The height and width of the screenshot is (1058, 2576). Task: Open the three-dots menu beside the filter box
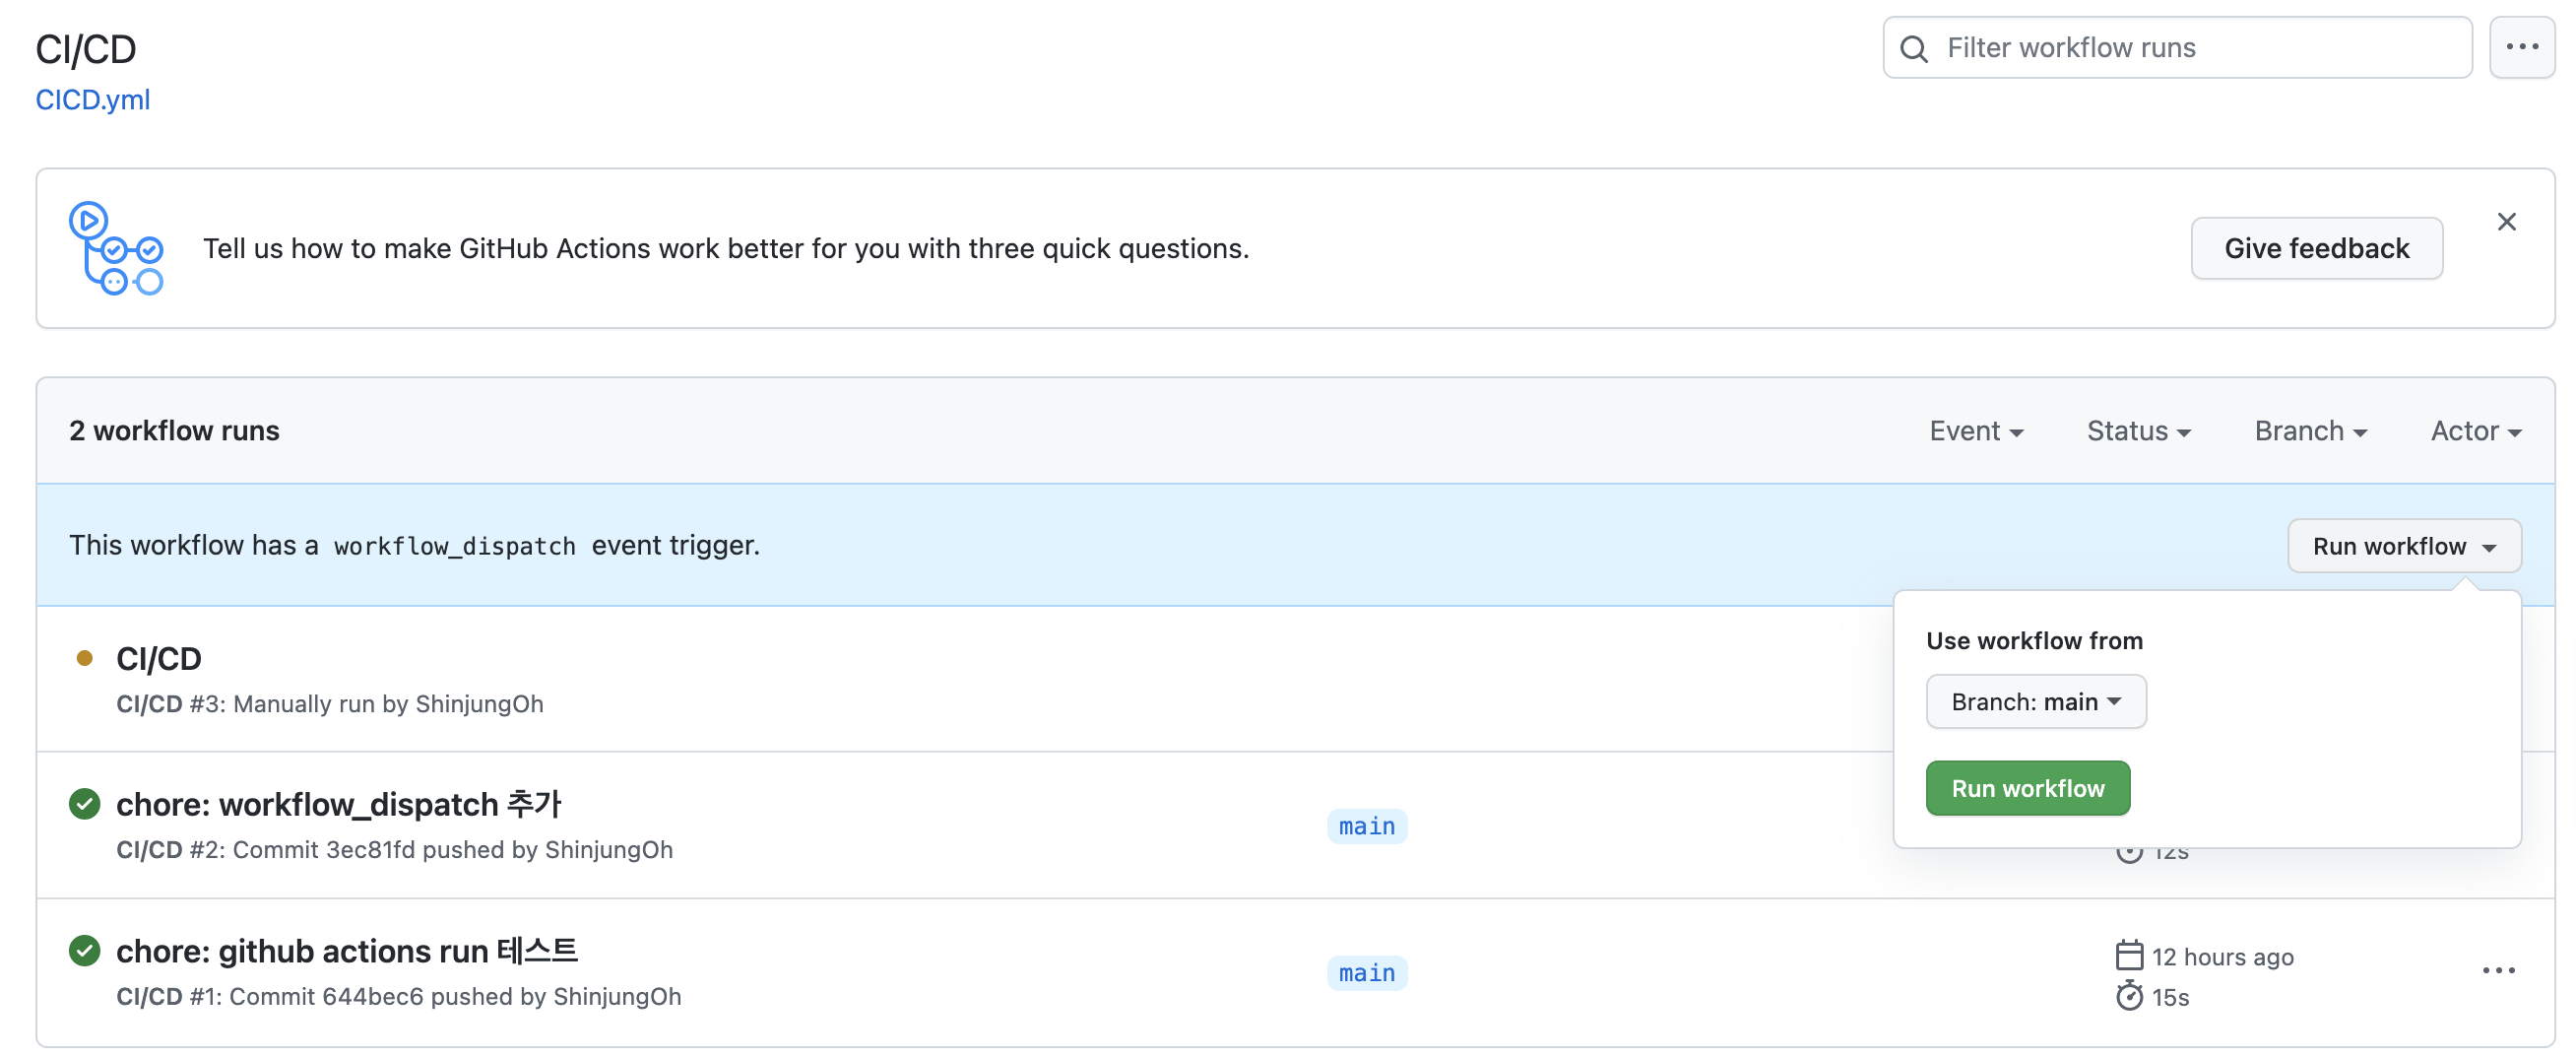[2522, 47]
